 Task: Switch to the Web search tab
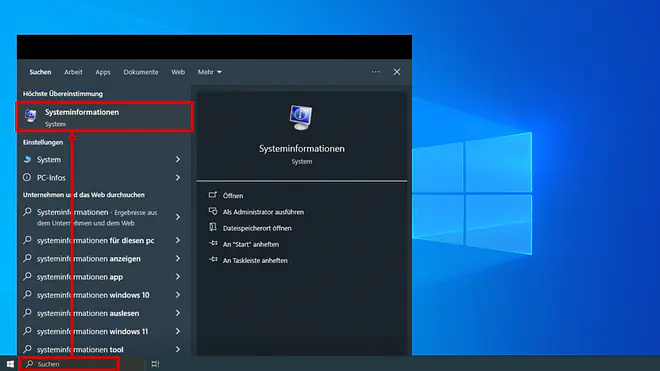point(178,72)
